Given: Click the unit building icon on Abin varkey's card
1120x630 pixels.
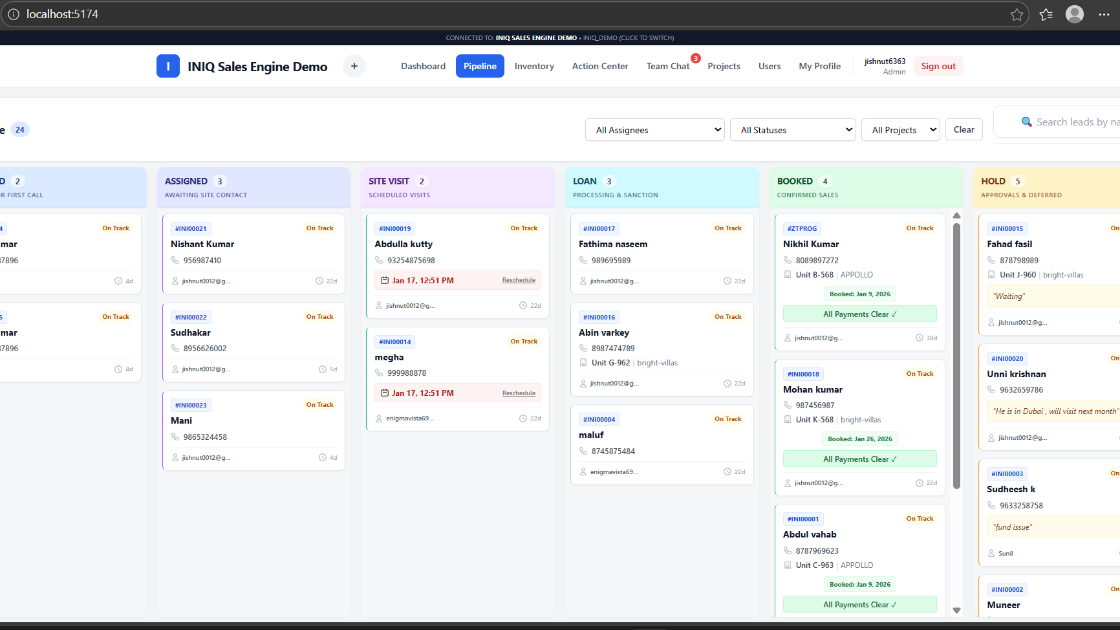Looking at the screenshot, I should pos(583,363).
